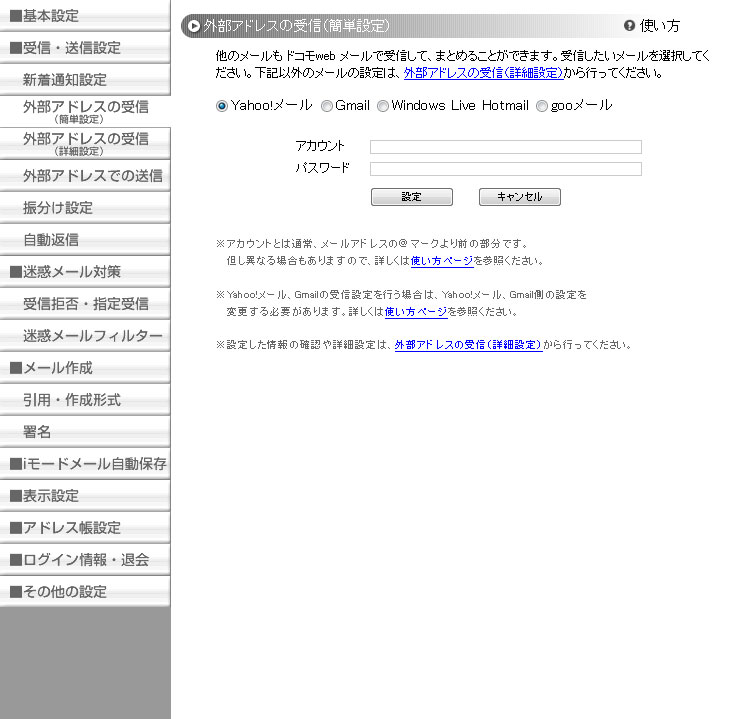Open 受信・送信設定 sidebar section

click(x=85, y=48)
